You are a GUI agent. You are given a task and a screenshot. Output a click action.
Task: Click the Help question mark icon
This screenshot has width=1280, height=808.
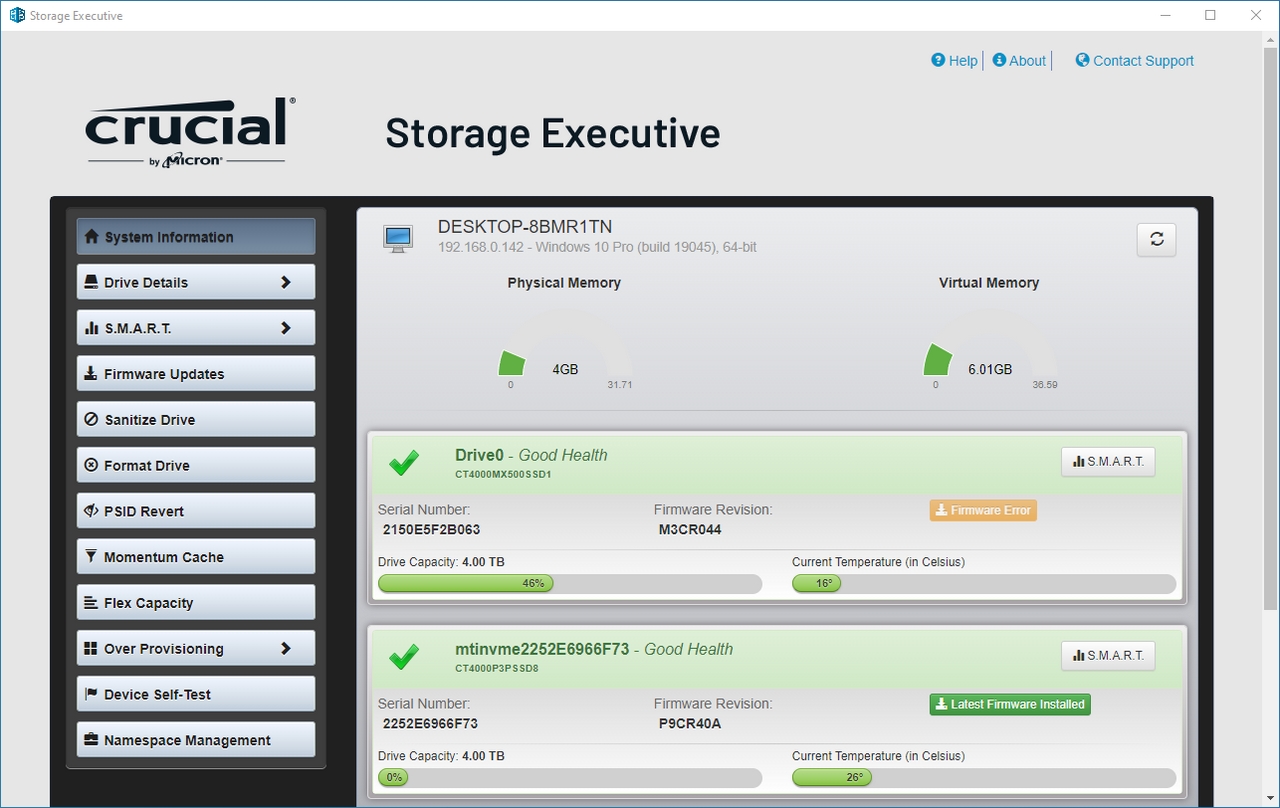pos(938,60)
